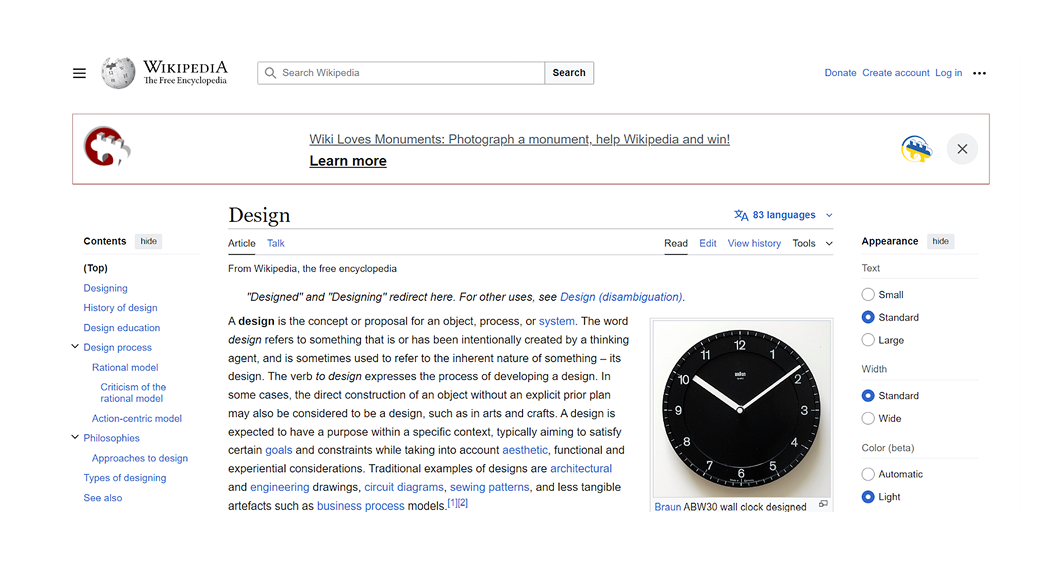Viewport: 1062px width, 566px height.
Task: Click the system link in article
Action: (557, 322)
